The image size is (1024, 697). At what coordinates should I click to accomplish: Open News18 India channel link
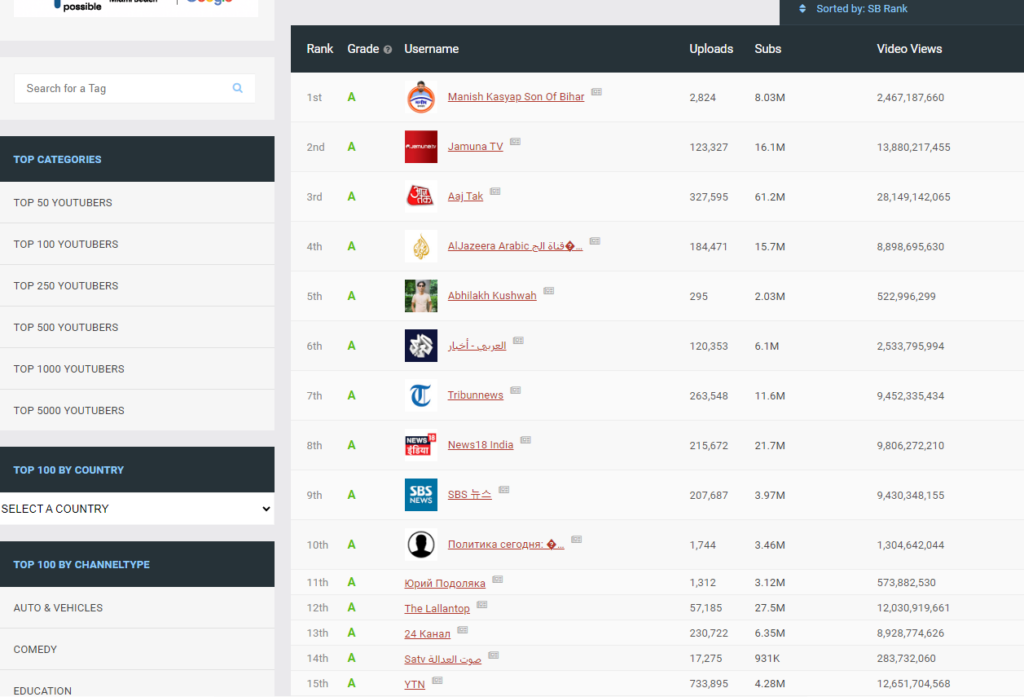pyautogui.click(x=481, y=445)
